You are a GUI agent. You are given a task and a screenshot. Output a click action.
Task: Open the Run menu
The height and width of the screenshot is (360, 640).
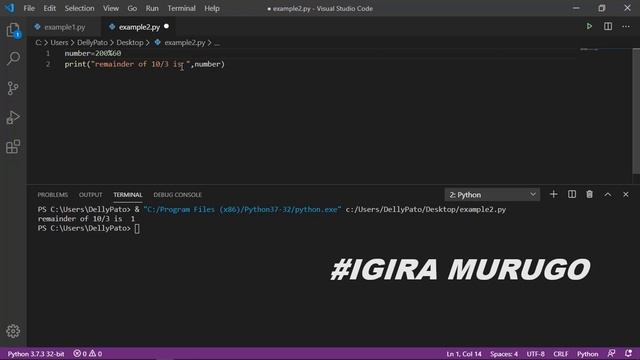[x=152, y=8]
